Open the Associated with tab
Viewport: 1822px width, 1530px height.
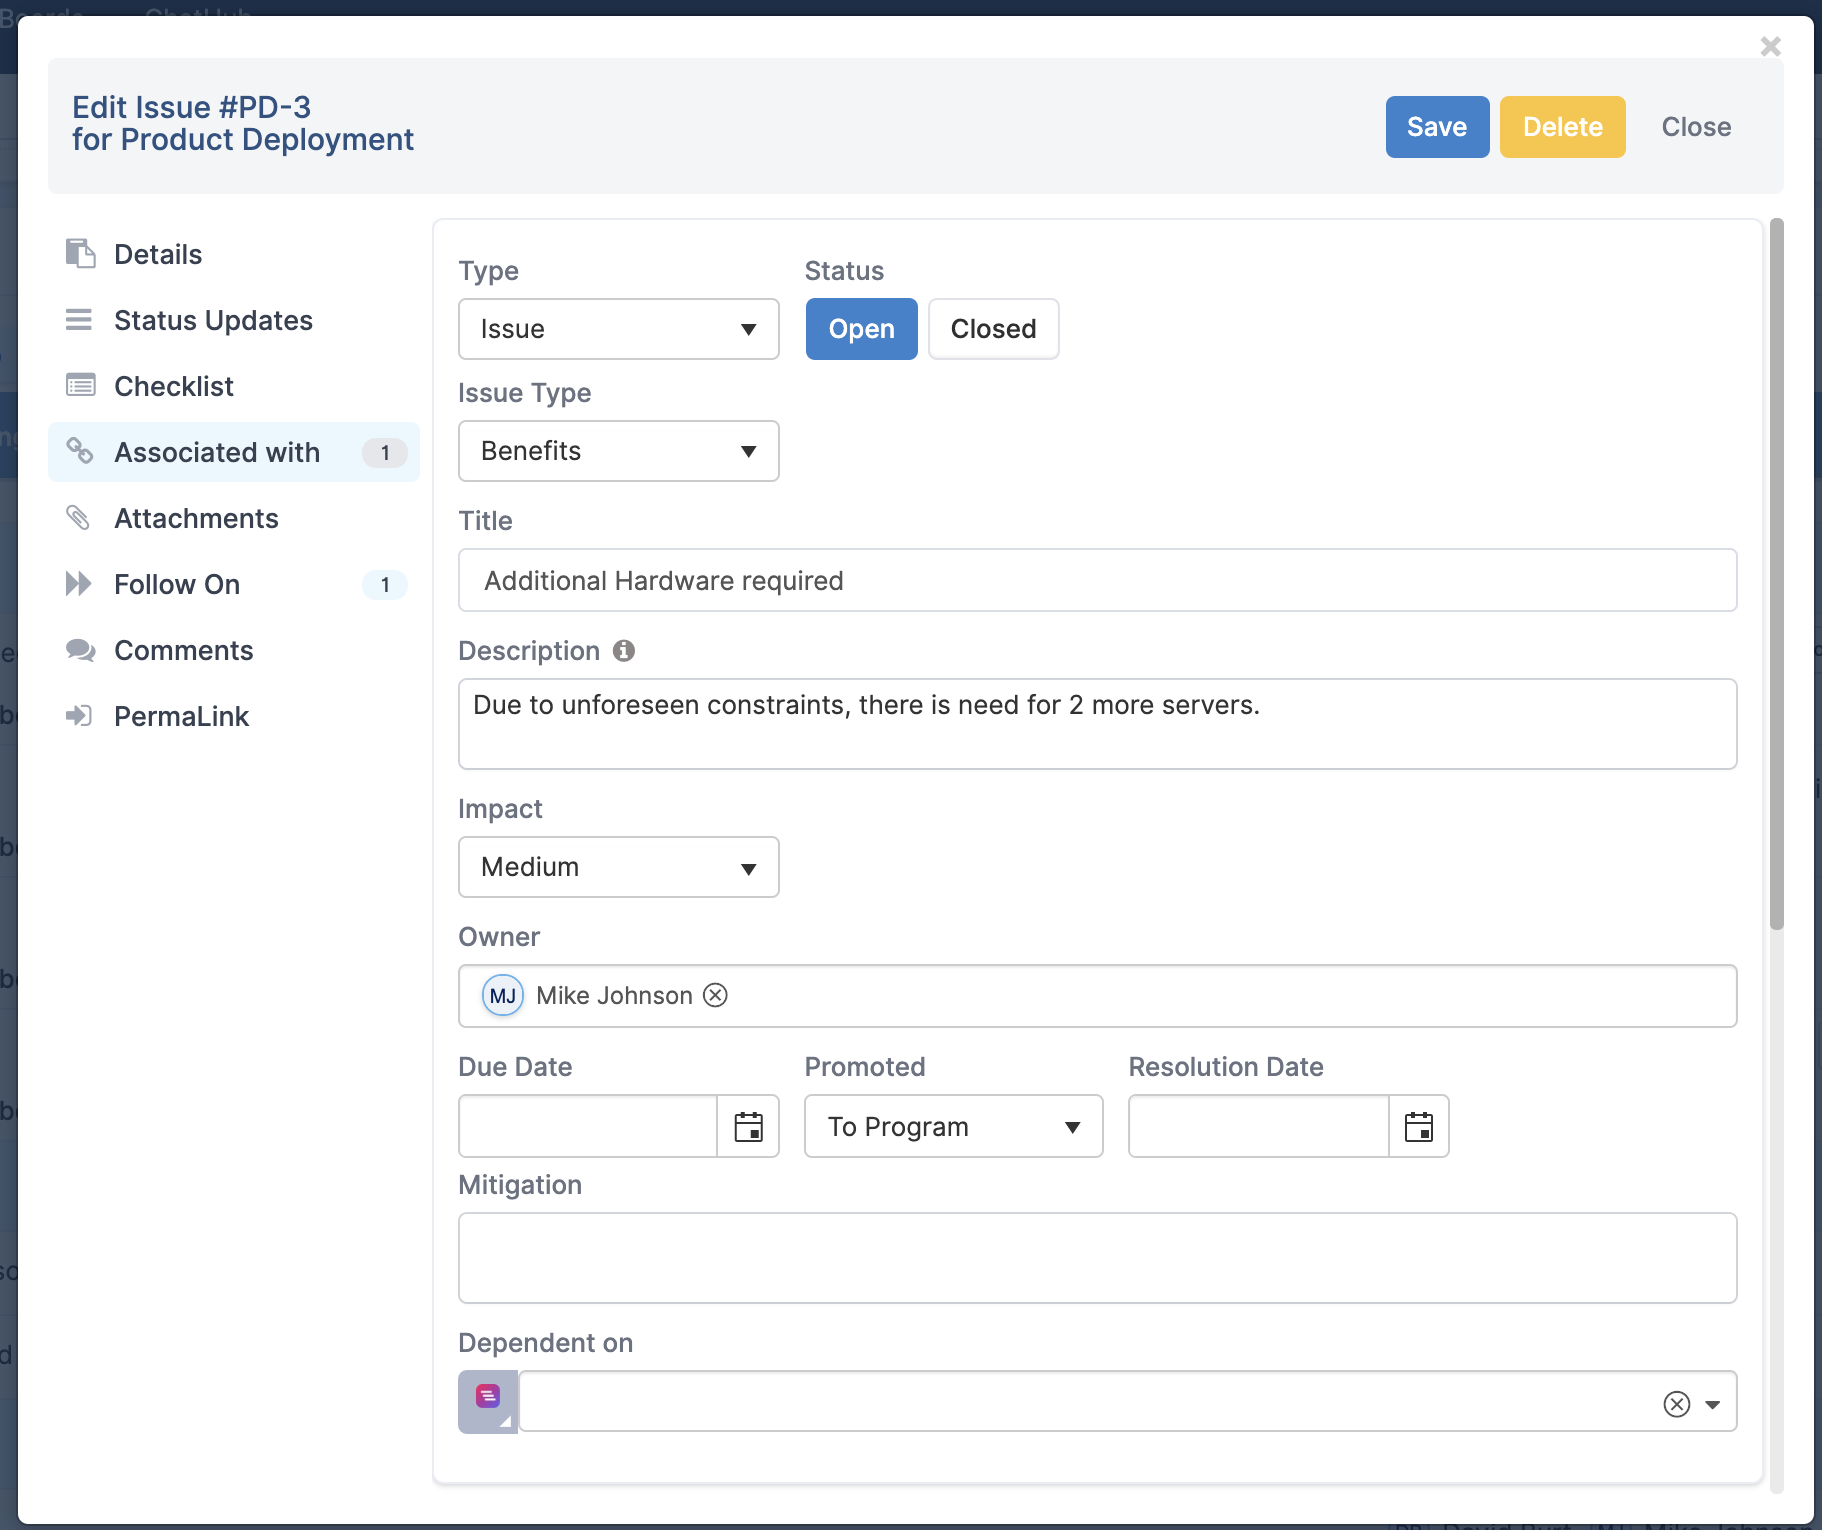[234, 452]
